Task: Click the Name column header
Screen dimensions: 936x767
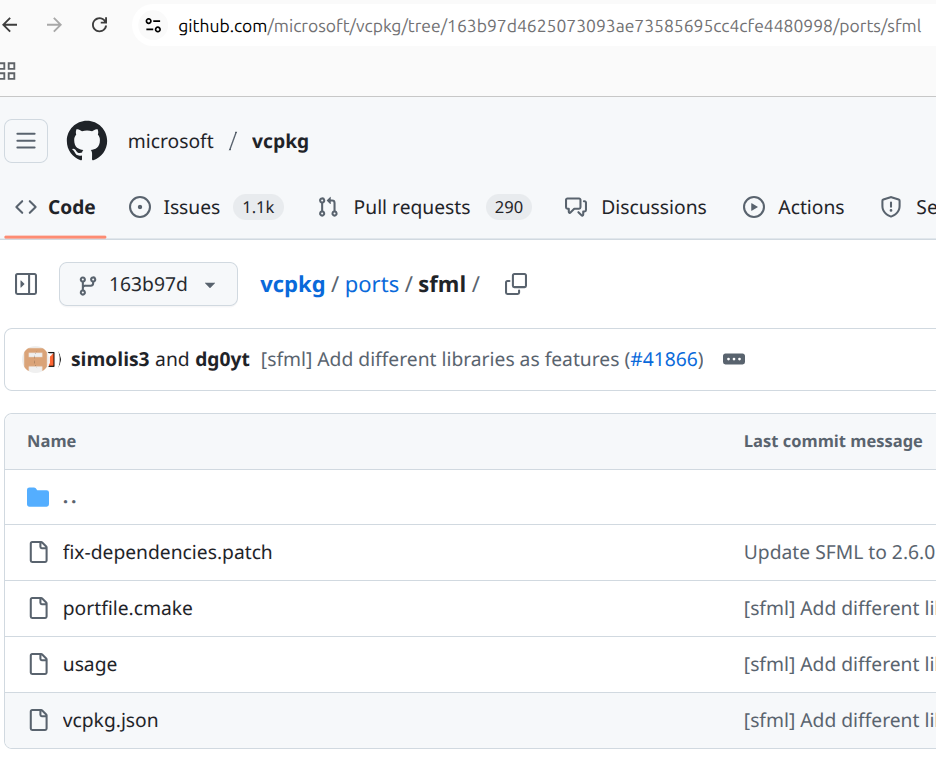Action: (x=52, y=441)
